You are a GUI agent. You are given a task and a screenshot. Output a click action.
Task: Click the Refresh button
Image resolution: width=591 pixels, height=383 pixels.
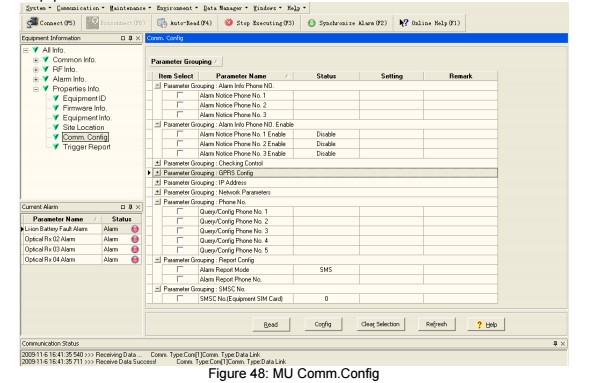click(x=436, y=324)
